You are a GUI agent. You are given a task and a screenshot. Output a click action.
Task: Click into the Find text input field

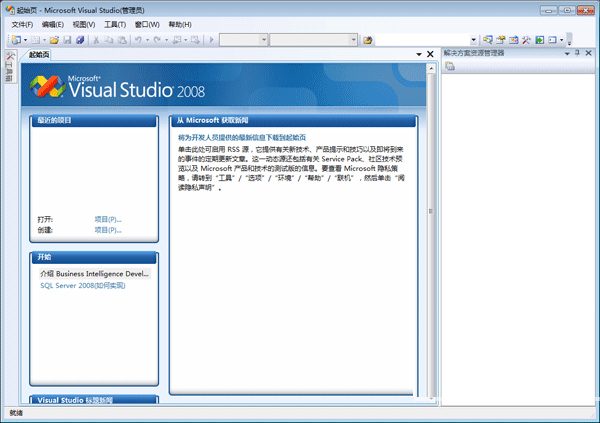coord(422,40)
